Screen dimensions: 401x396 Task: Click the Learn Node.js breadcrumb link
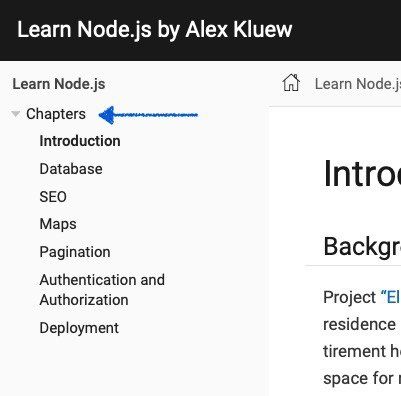click(358, 84)
